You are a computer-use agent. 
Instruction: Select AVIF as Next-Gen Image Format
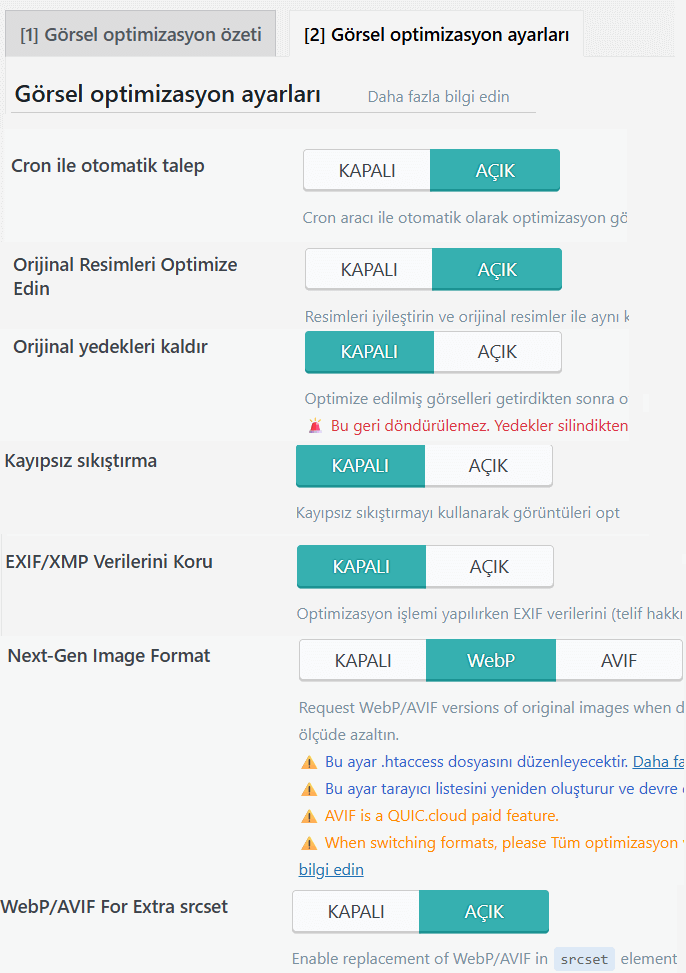(x=619, y=660)
